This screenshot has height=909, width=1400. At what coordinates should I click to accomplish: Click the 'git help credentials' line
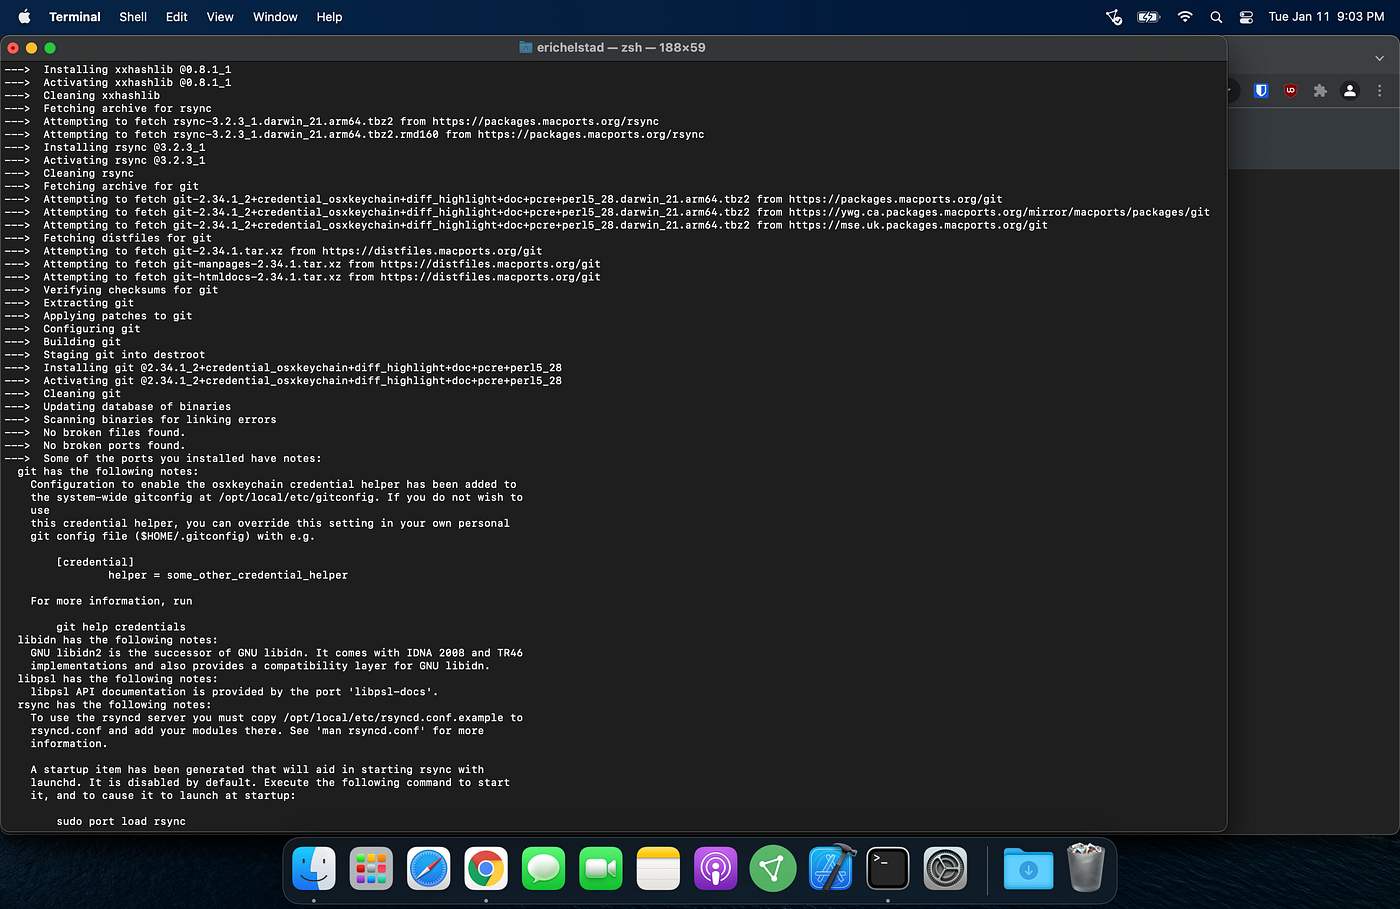(x=121, y=627)
